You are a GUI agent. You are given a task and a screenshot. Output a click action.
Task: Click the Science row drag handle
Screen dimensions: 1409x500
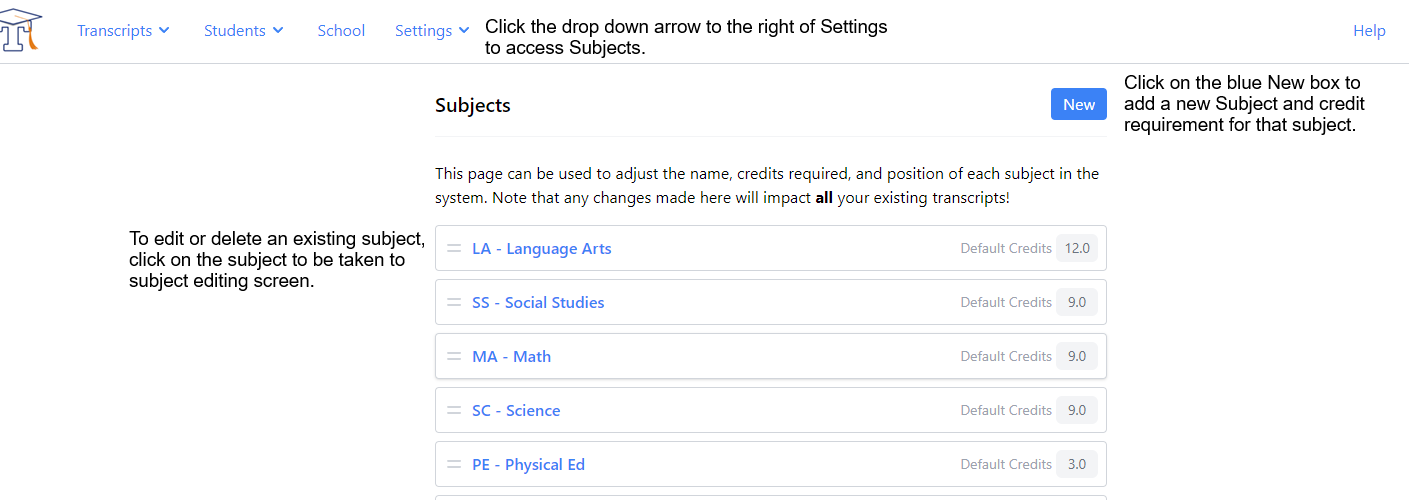point(454,410)
